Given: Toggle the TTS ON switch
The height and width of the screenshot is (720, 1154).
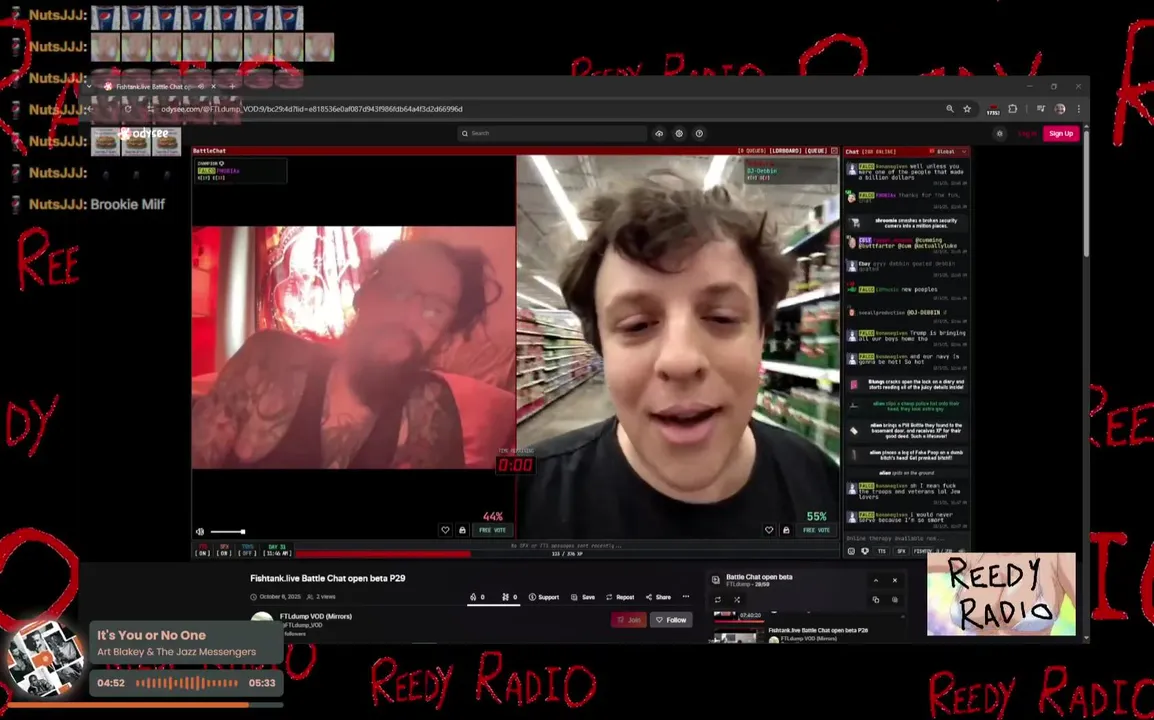Looking at the screenshot, I should click(202, 551).
